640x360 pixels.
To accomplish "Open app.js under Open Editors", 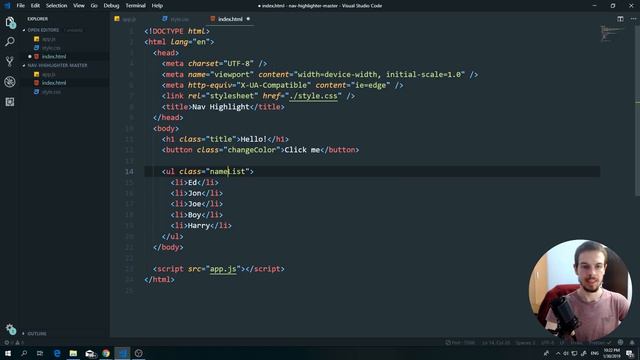I will (x=49, y=39).
